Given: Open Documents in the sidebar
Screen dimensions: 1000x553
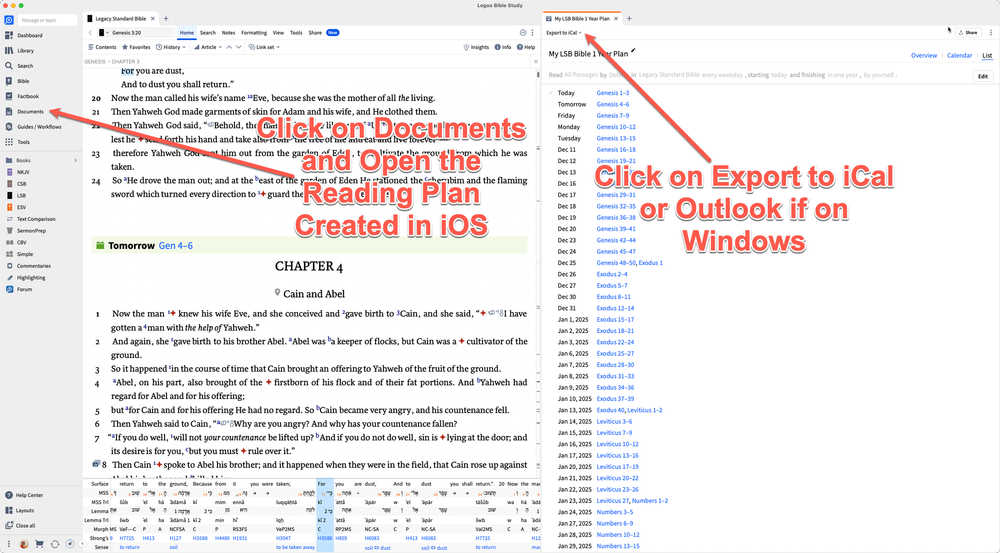Looking at the screenshot, I should coord(24,112).
